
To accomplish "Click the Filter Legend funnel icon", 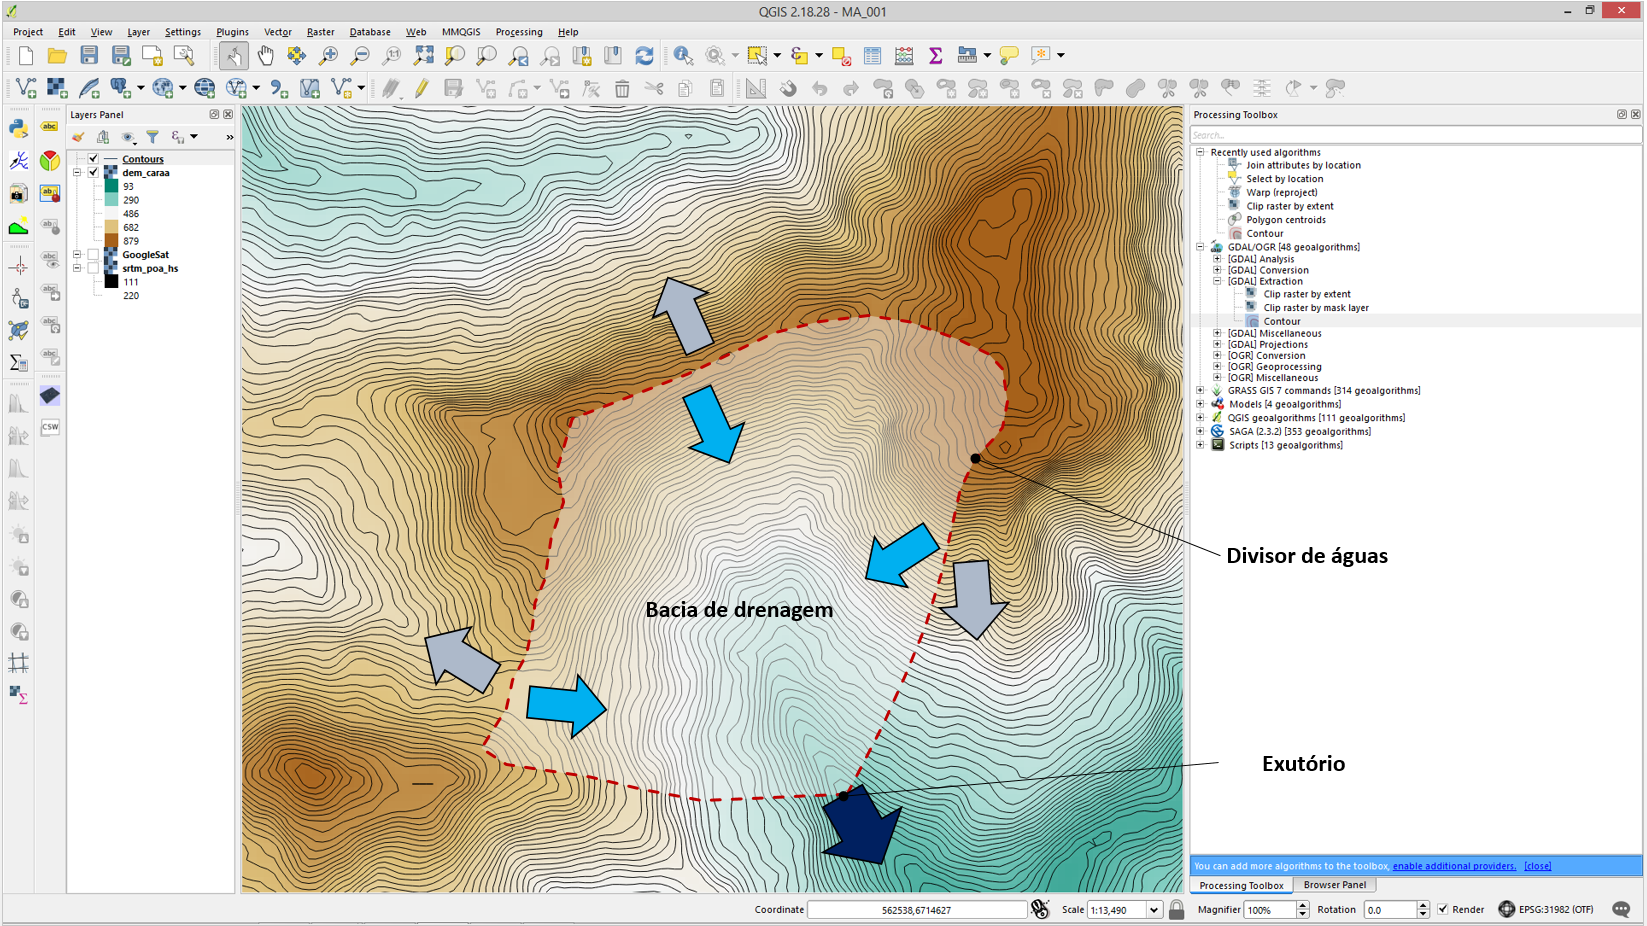I will click(x=152, y=137).
